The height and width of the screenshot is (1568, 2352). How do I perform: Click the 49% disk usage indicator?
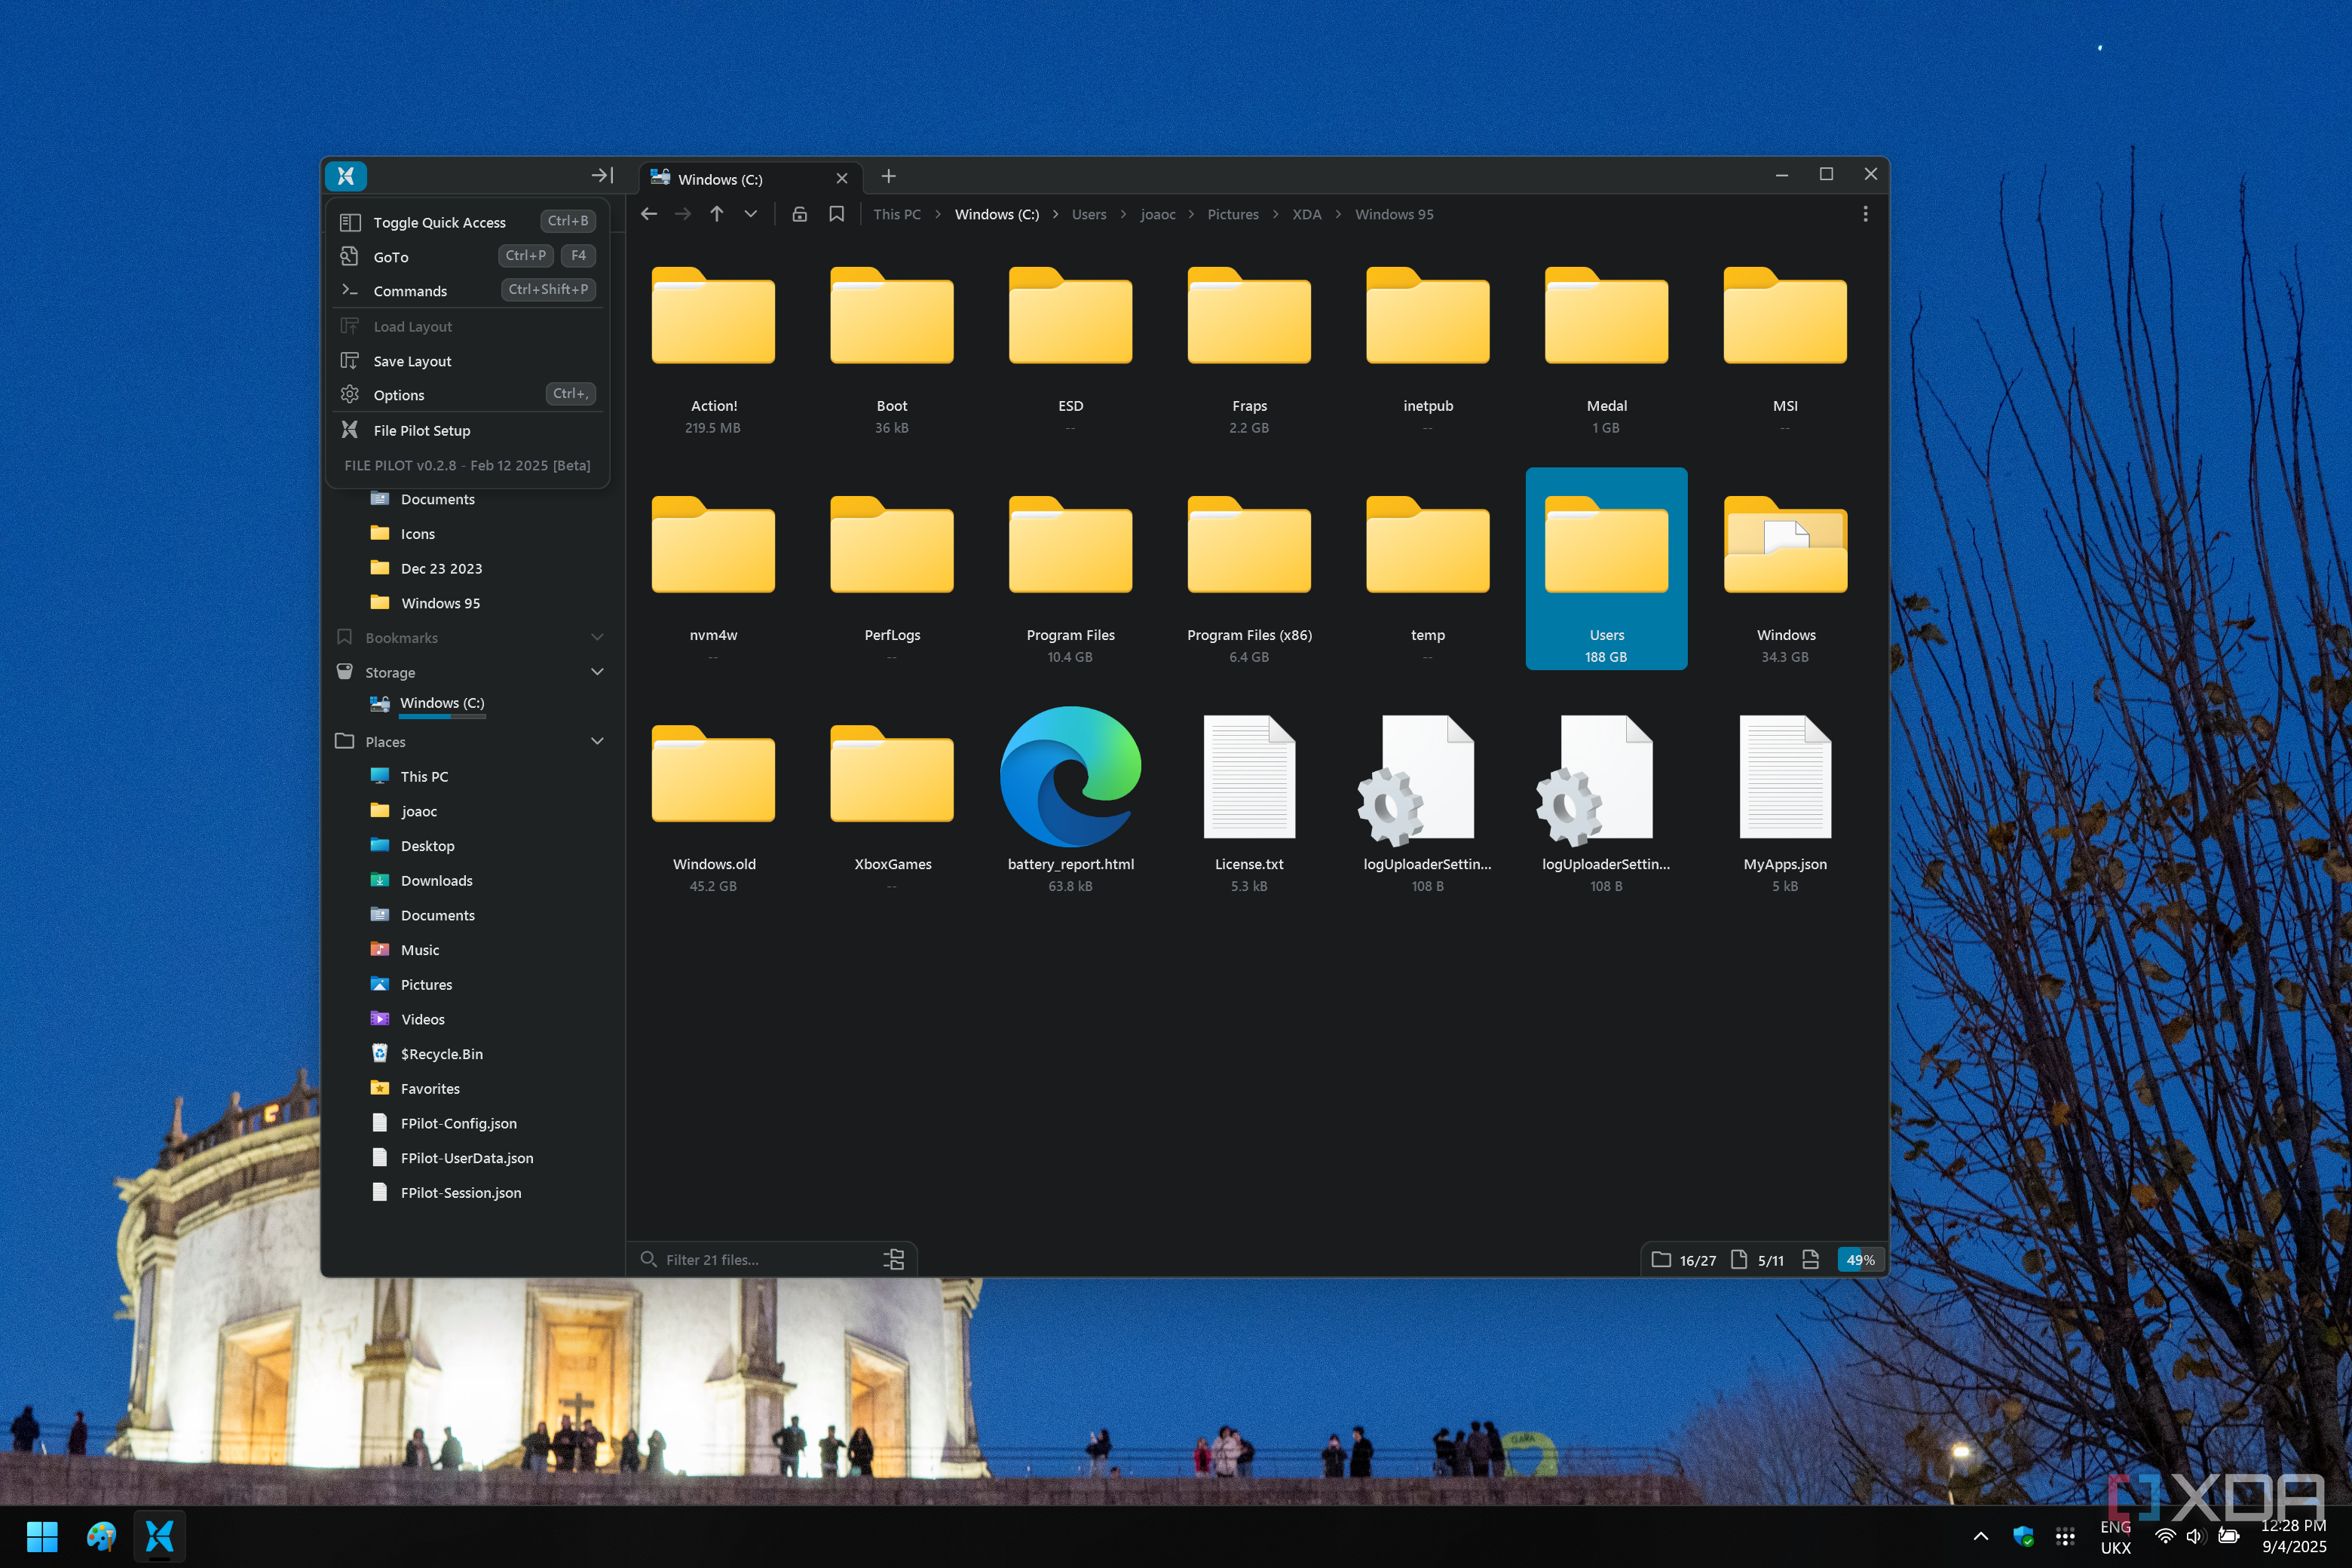[1859, 1259]
